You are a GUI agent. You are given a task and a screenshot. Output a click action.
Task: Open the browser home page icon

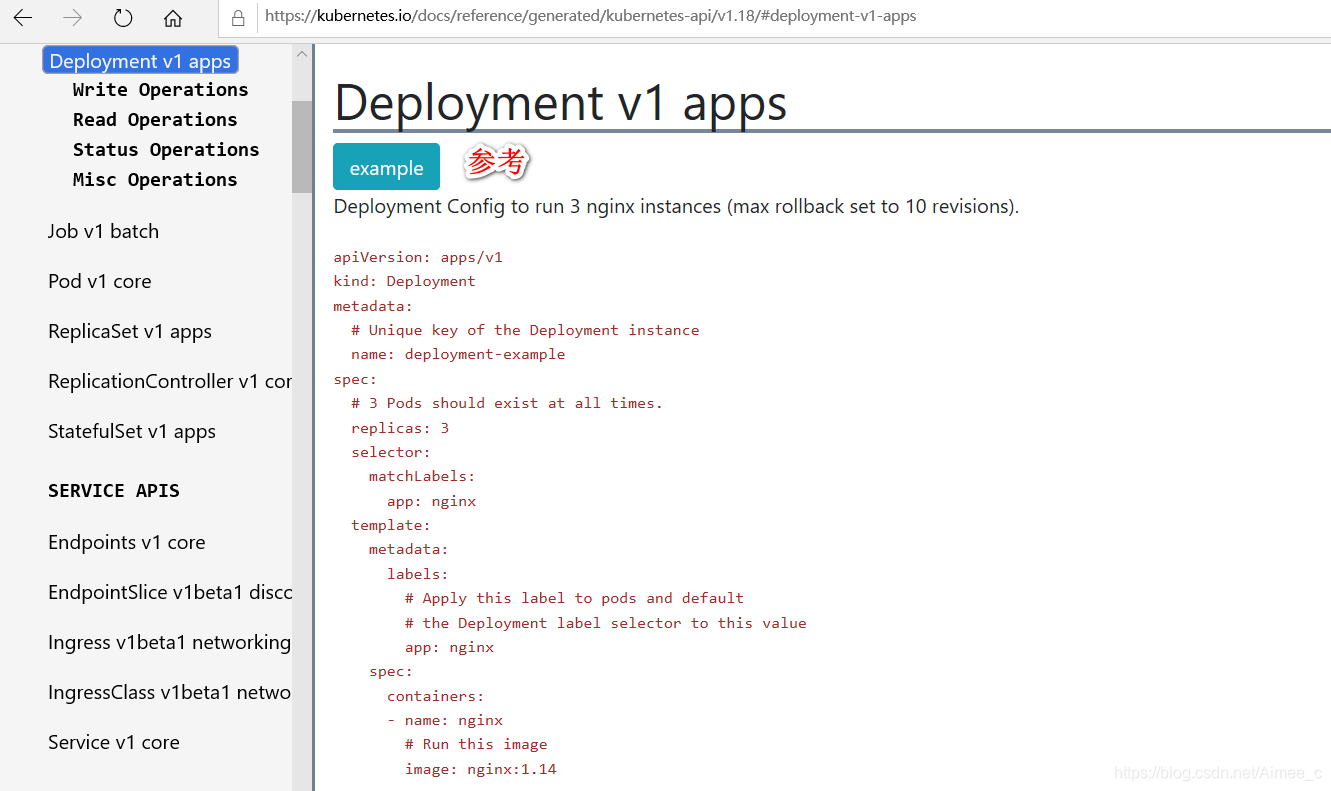coord(173,17)
